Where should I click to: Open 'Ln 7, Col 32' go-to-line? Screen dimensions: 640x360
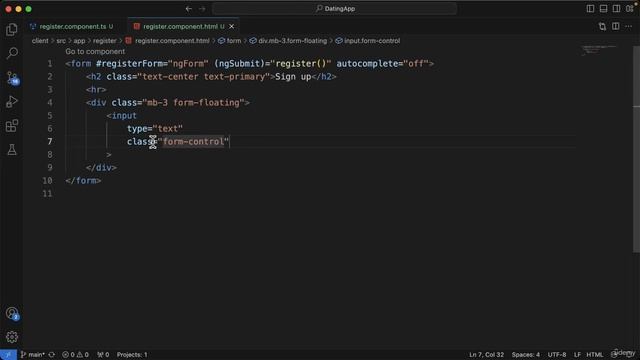point(487,355)
